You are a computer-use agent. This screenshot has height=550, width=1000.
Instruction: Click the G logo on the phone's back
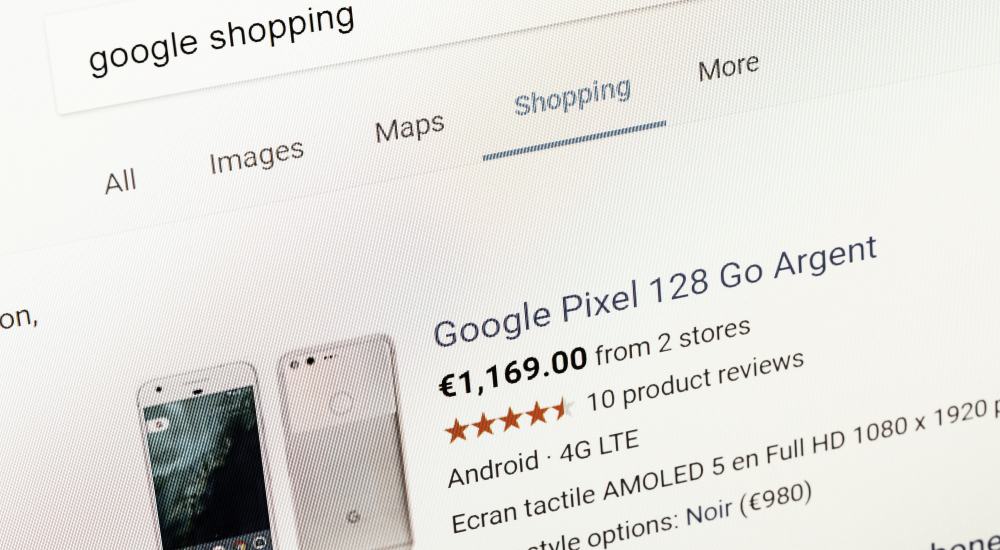pos(354,517)
